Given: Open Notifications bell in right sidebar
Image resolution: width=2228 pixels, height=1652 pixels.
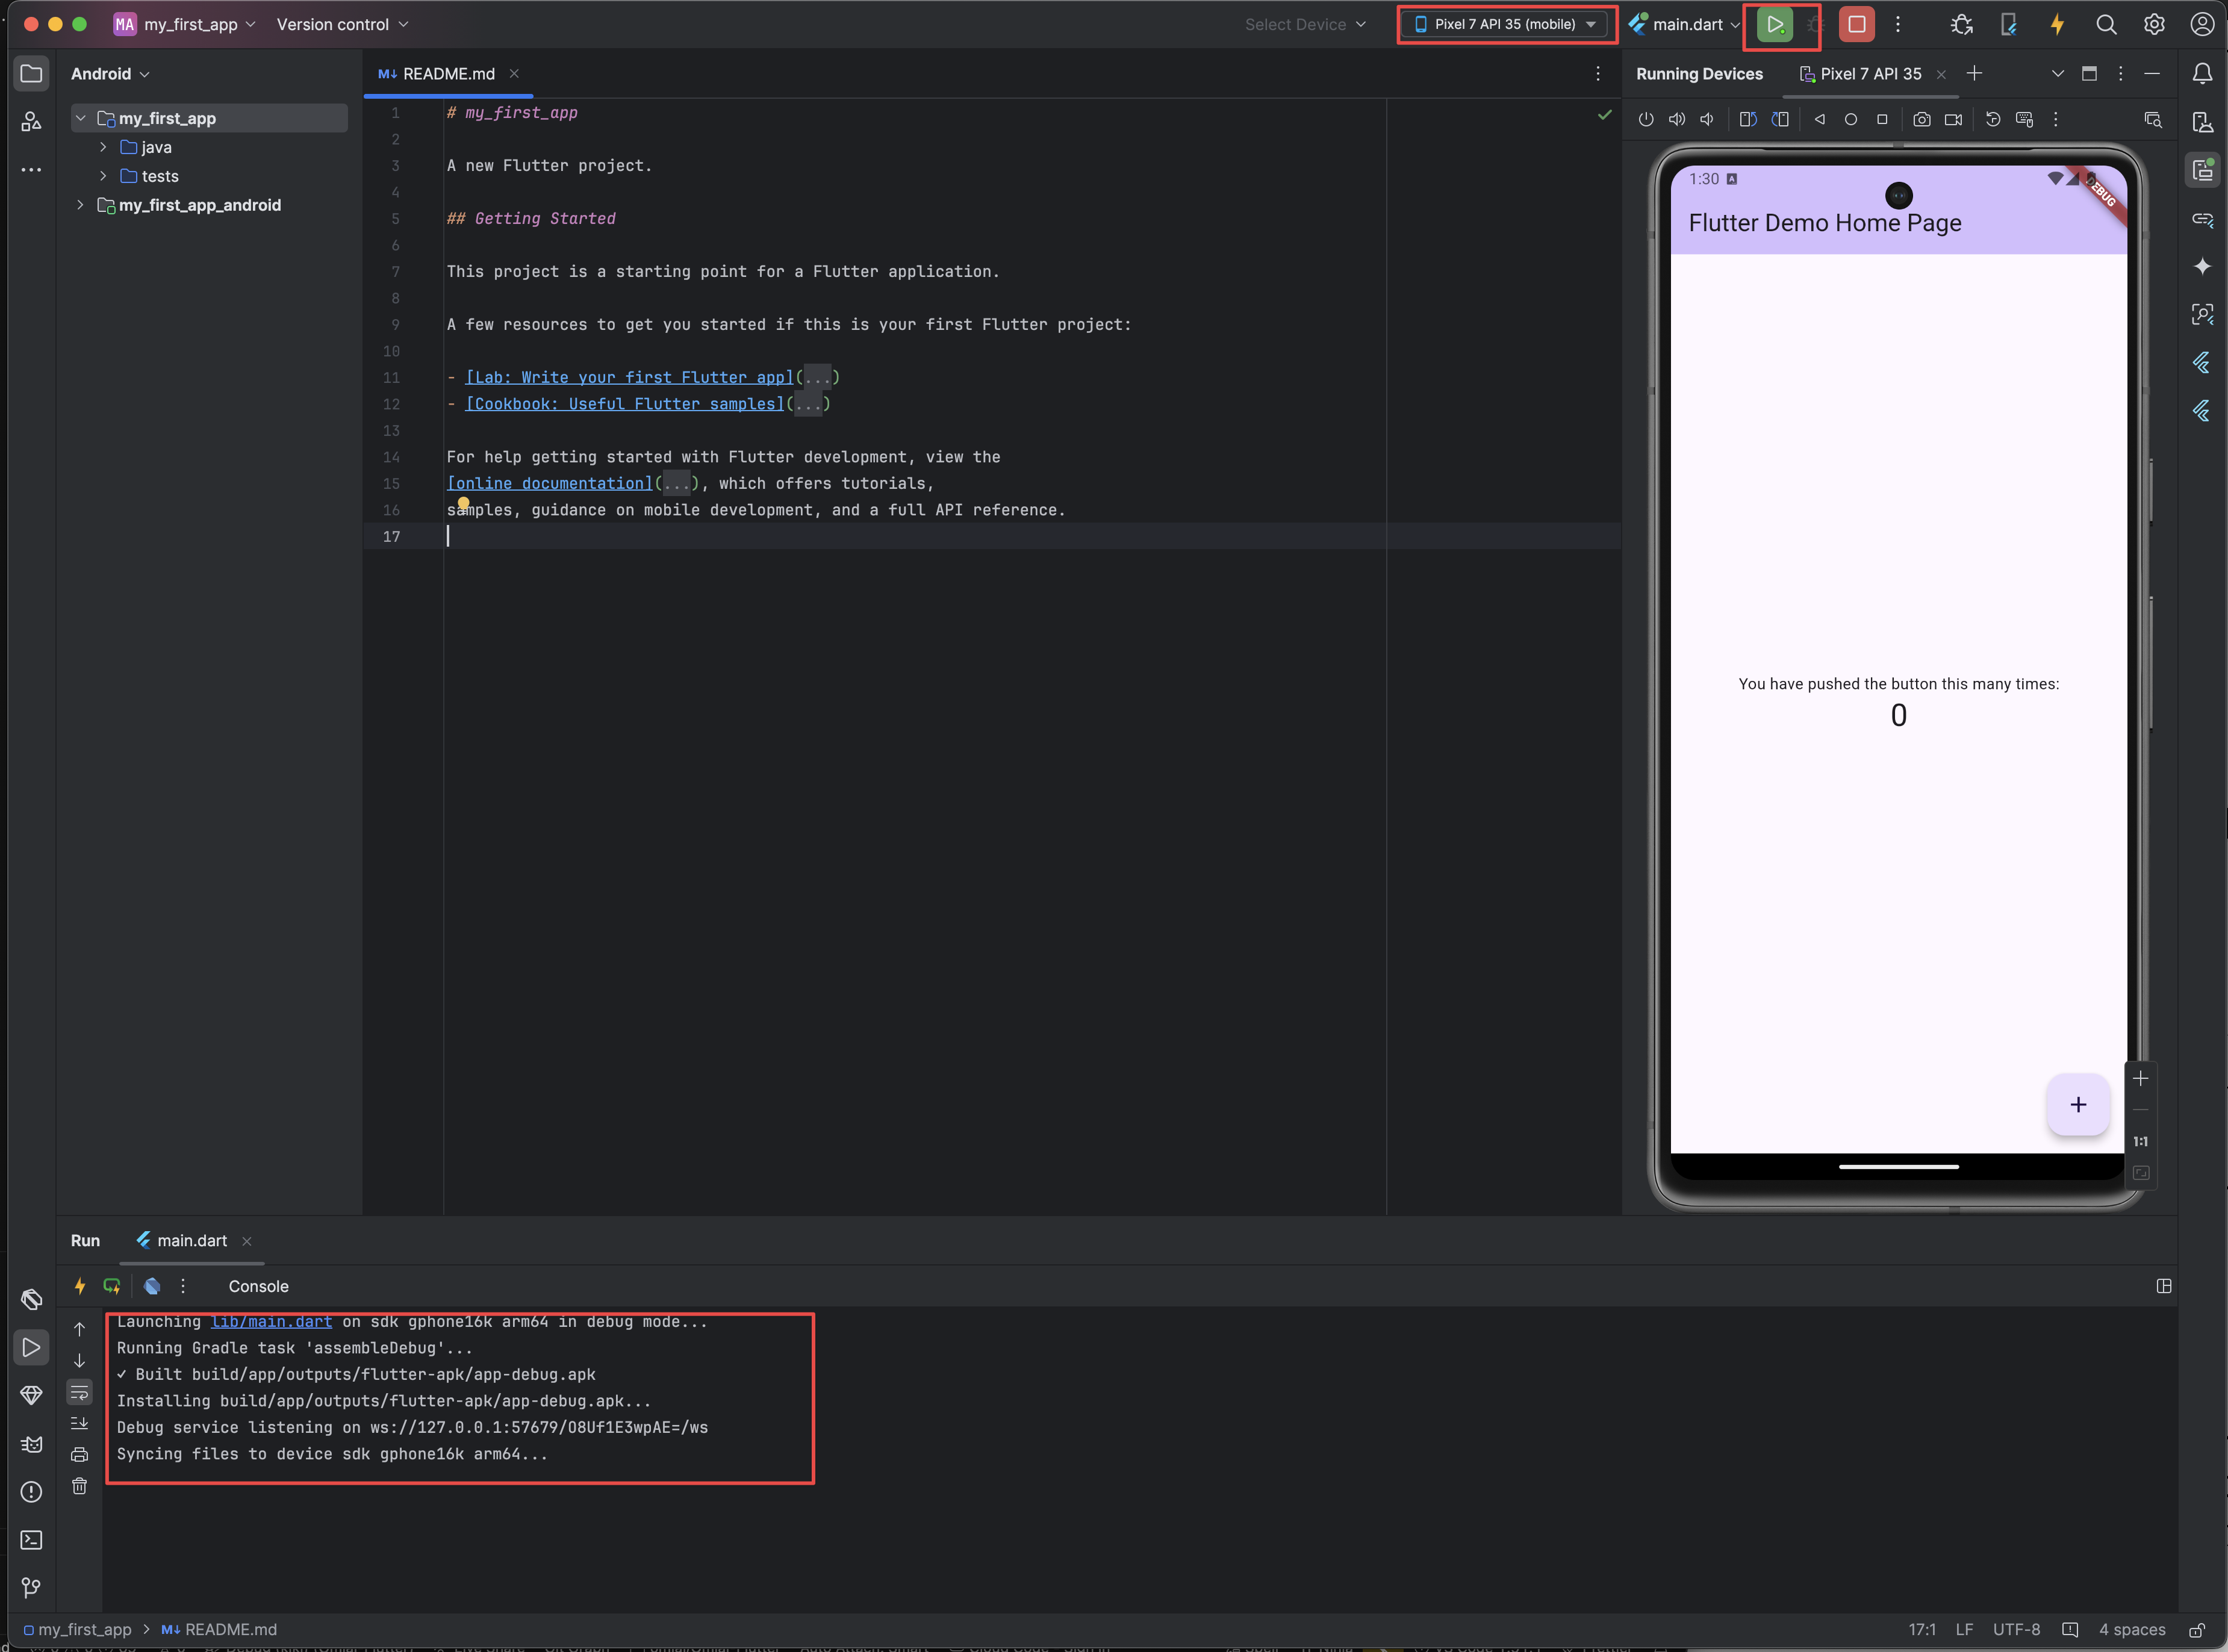Looking at the screenshot, I should tap(2202, 73).
